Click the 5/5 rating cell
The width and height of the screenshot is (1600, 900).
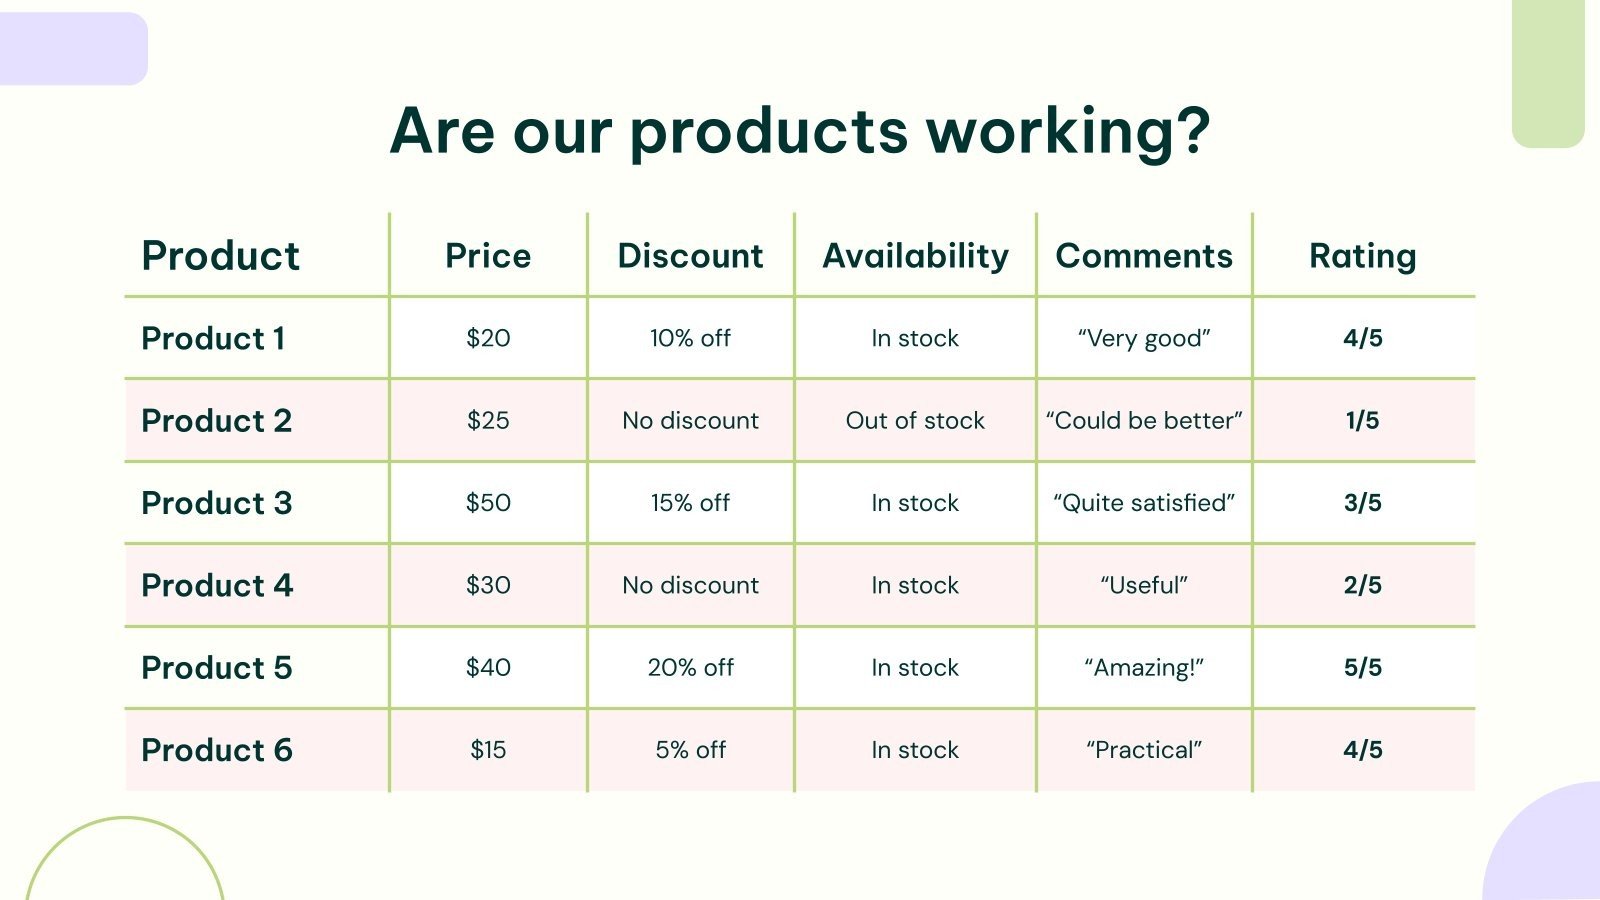1362,668
